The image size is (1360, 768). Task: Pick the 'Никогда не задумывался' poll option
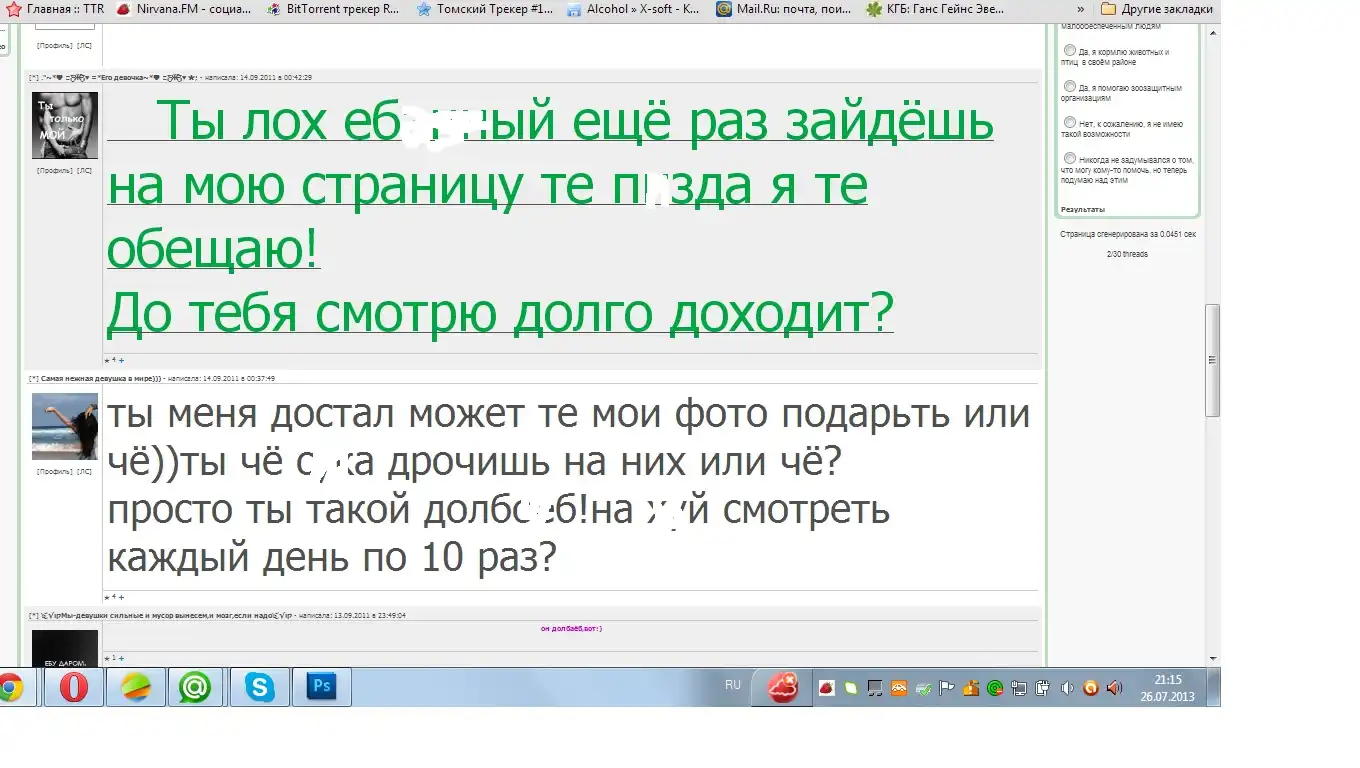[x=1070, y=159]
